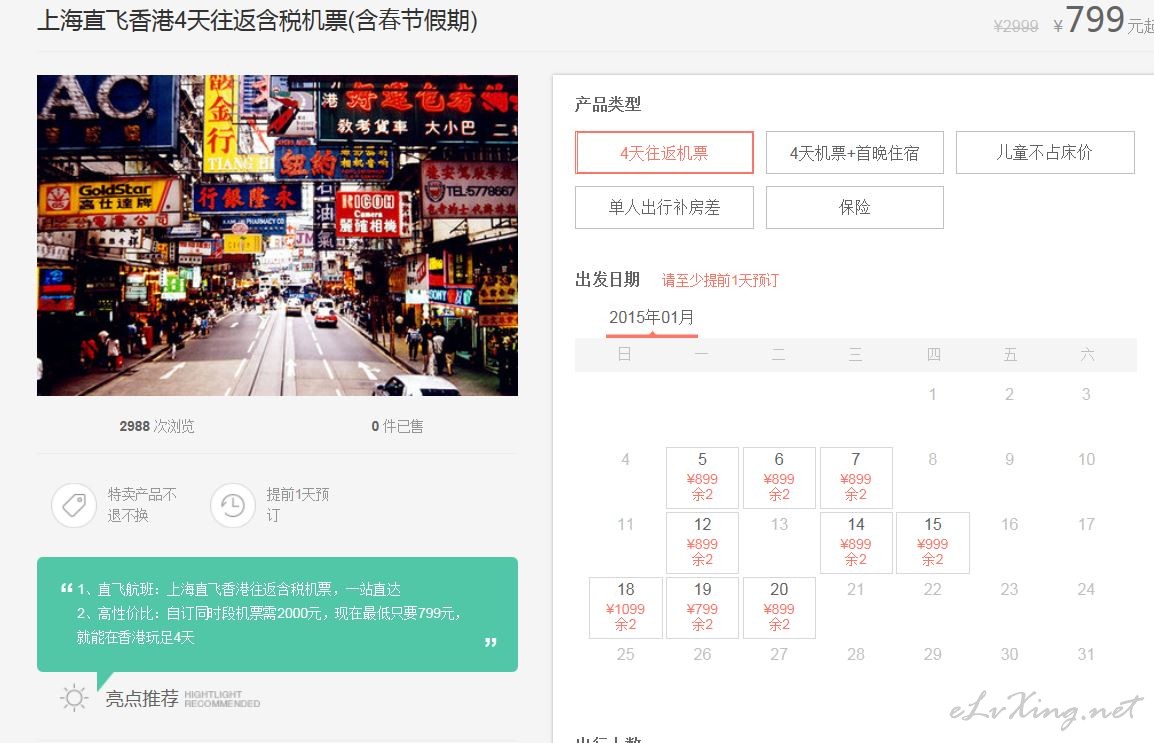
Task: Click the 请至少提前1天预订 notice
Action: point(720,280)
